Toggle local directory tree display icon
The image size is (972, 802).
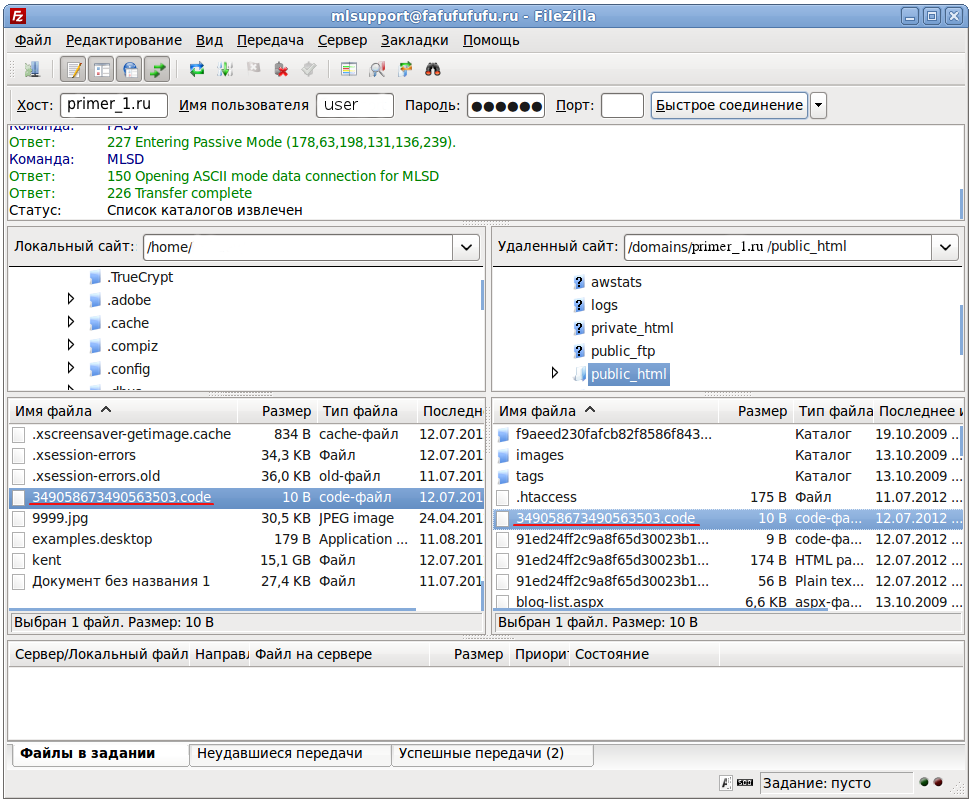pyautogui.click(x=102, y=69)
